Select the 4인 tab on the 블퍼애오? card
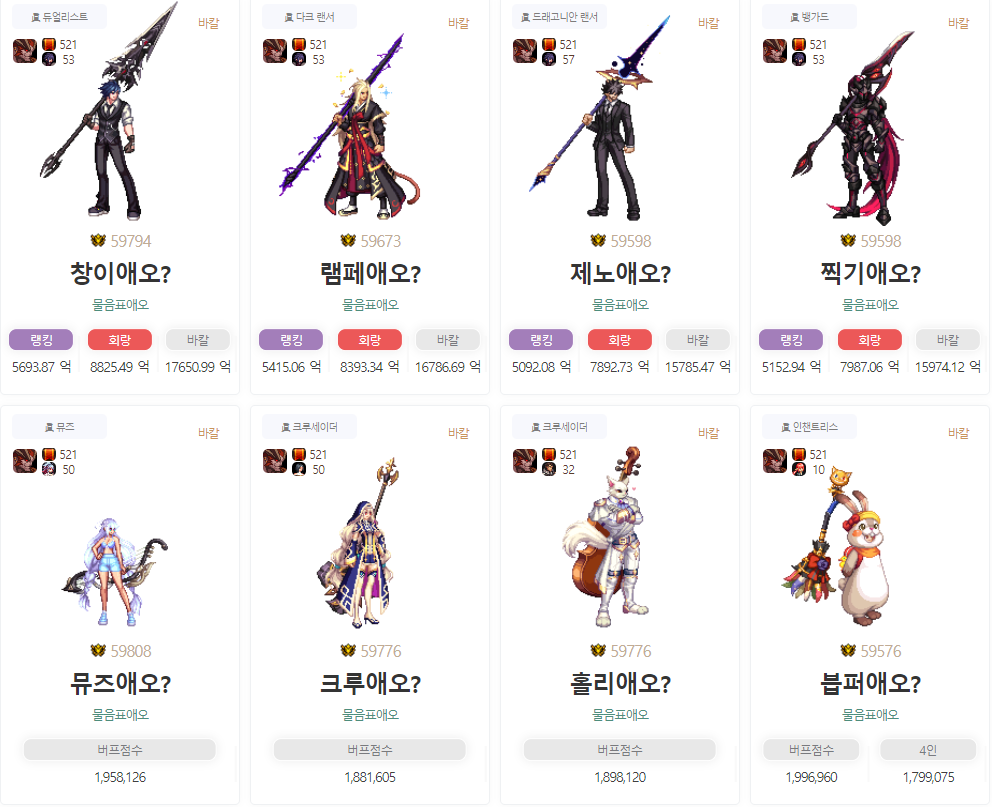This screenshot has height=807, width=992. click(928, 750)
